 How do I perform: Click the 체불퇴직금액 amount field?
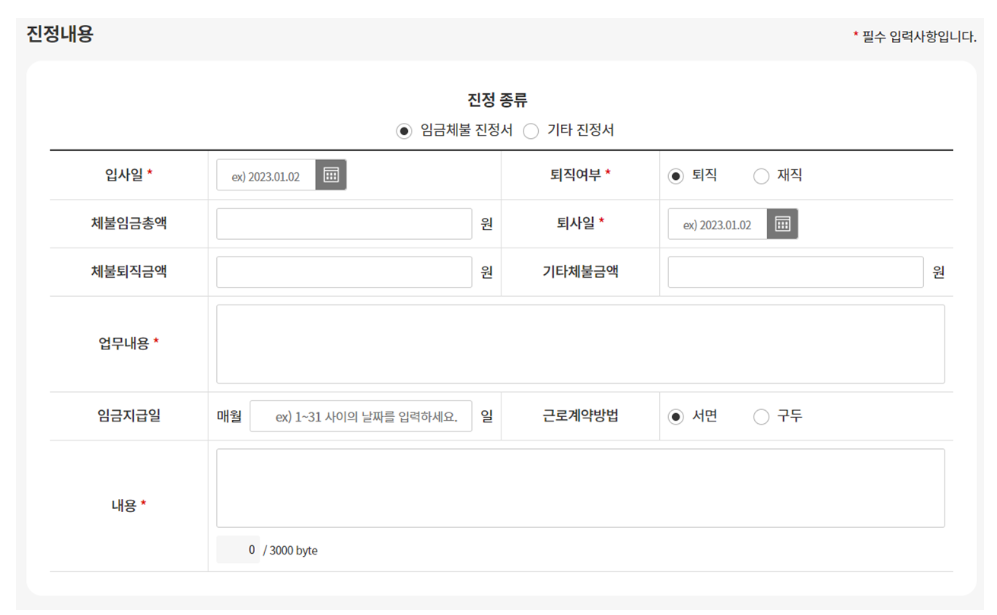point(344,271)
